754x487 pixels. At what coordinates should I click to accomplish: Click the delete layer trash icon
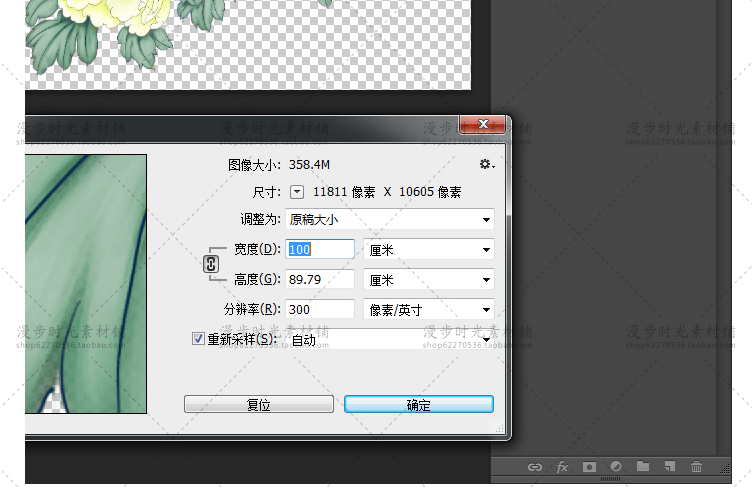tap(696, 467)
